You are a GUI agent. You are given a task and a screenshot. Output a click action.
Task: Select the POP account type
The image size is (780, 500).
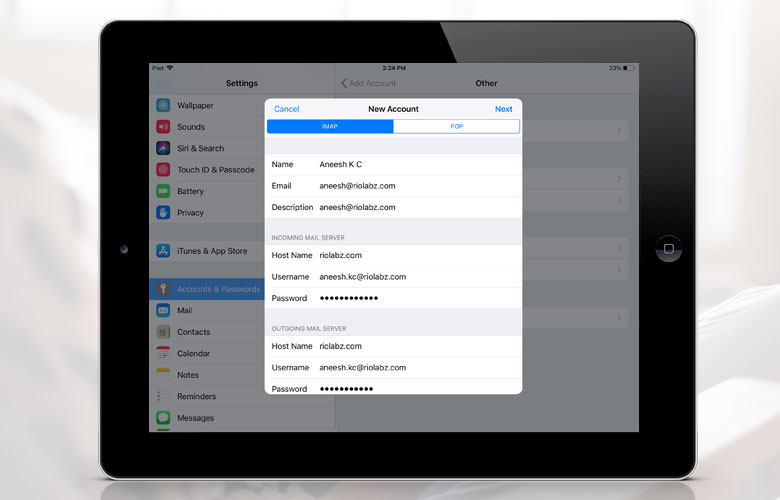click(456, 127)
